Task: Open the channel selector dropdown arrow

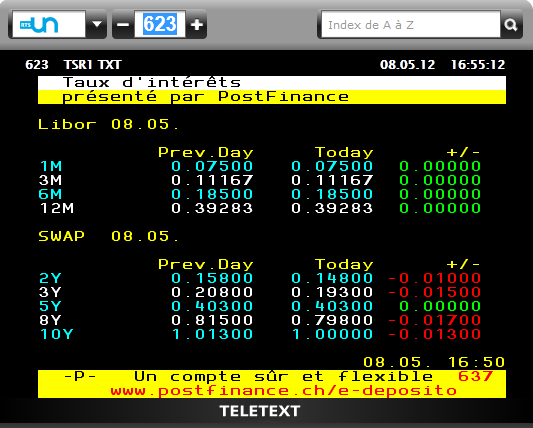Action: point(97,24)
